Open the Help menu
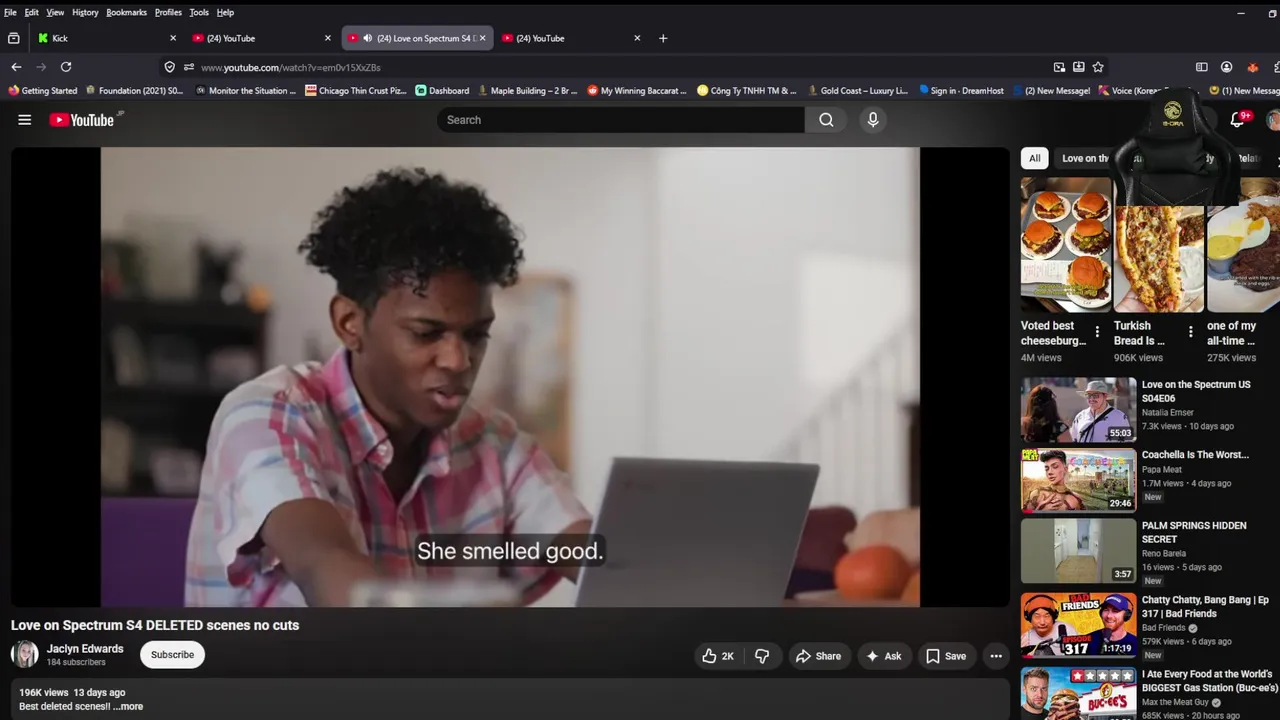This screenshot has height=720, width=1280. tap(225, 12)
